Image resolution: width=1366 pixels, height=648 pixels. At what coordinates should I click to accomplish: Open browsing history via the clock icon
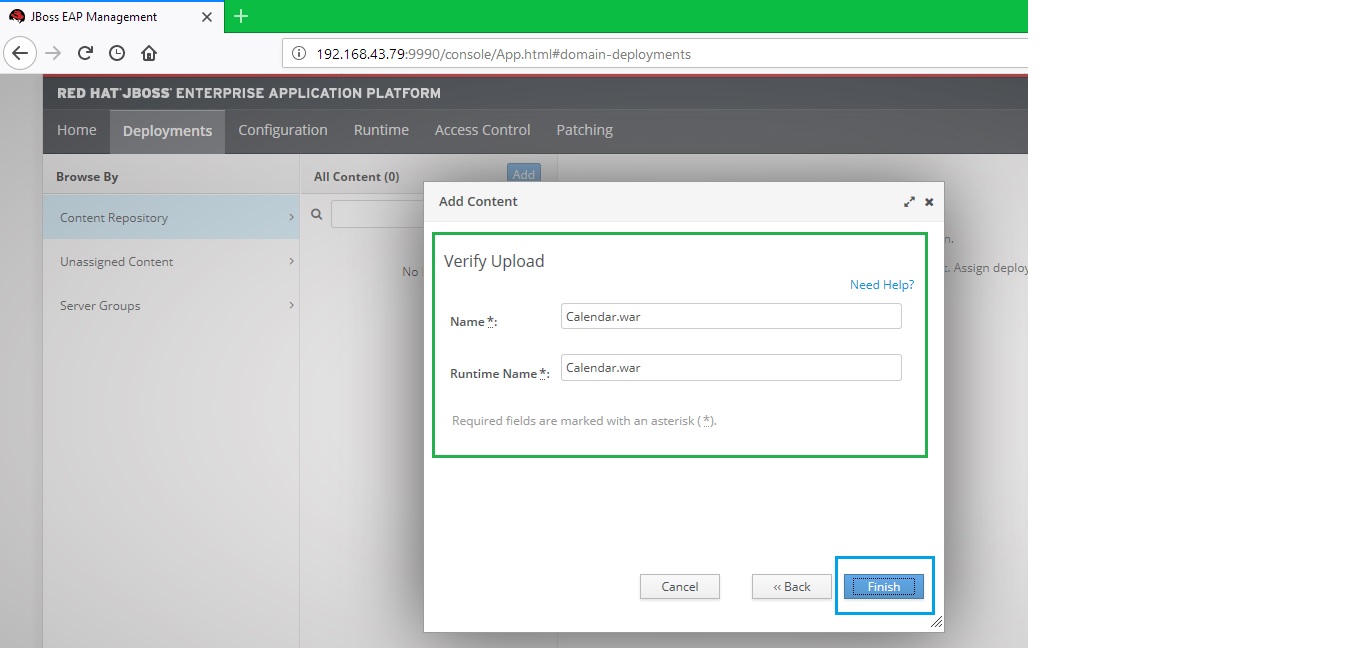117,53
